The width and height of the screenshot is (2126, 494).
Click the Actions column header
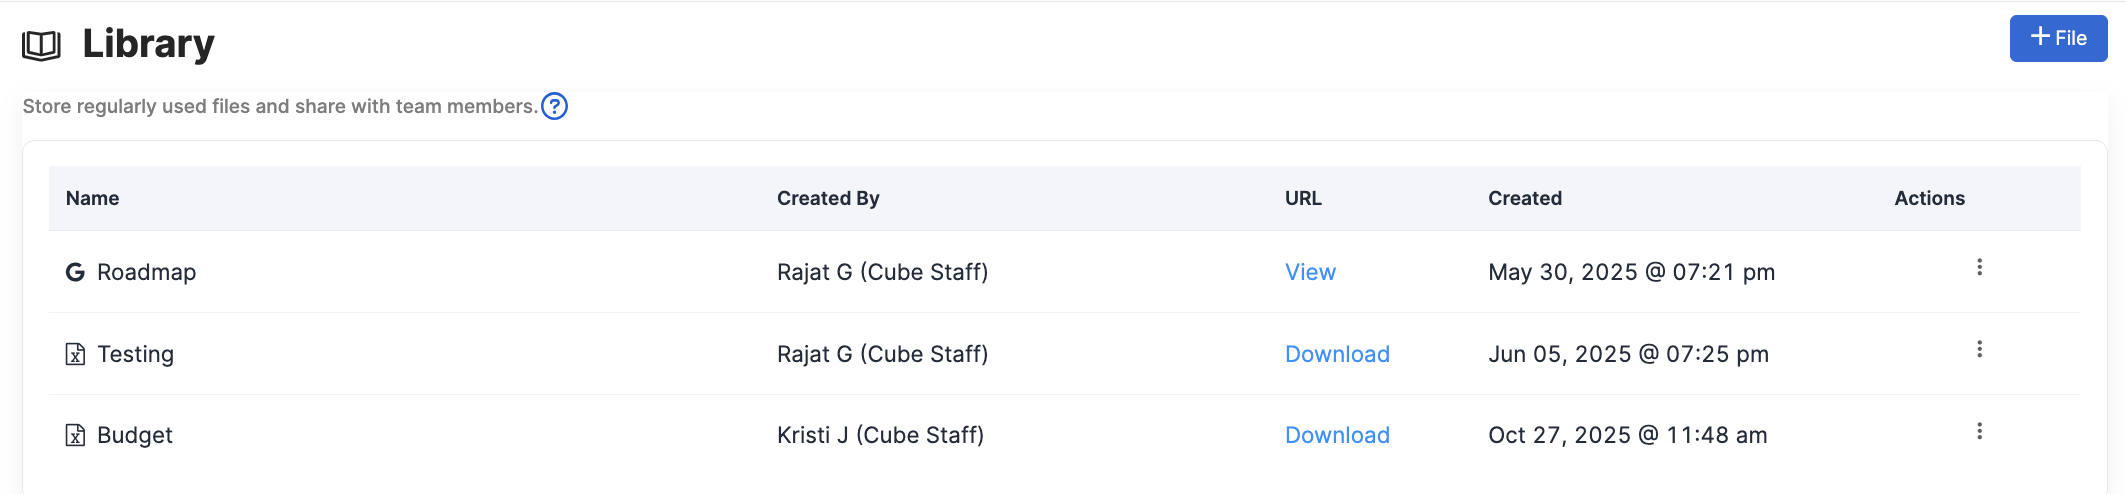pos(1929,198)
